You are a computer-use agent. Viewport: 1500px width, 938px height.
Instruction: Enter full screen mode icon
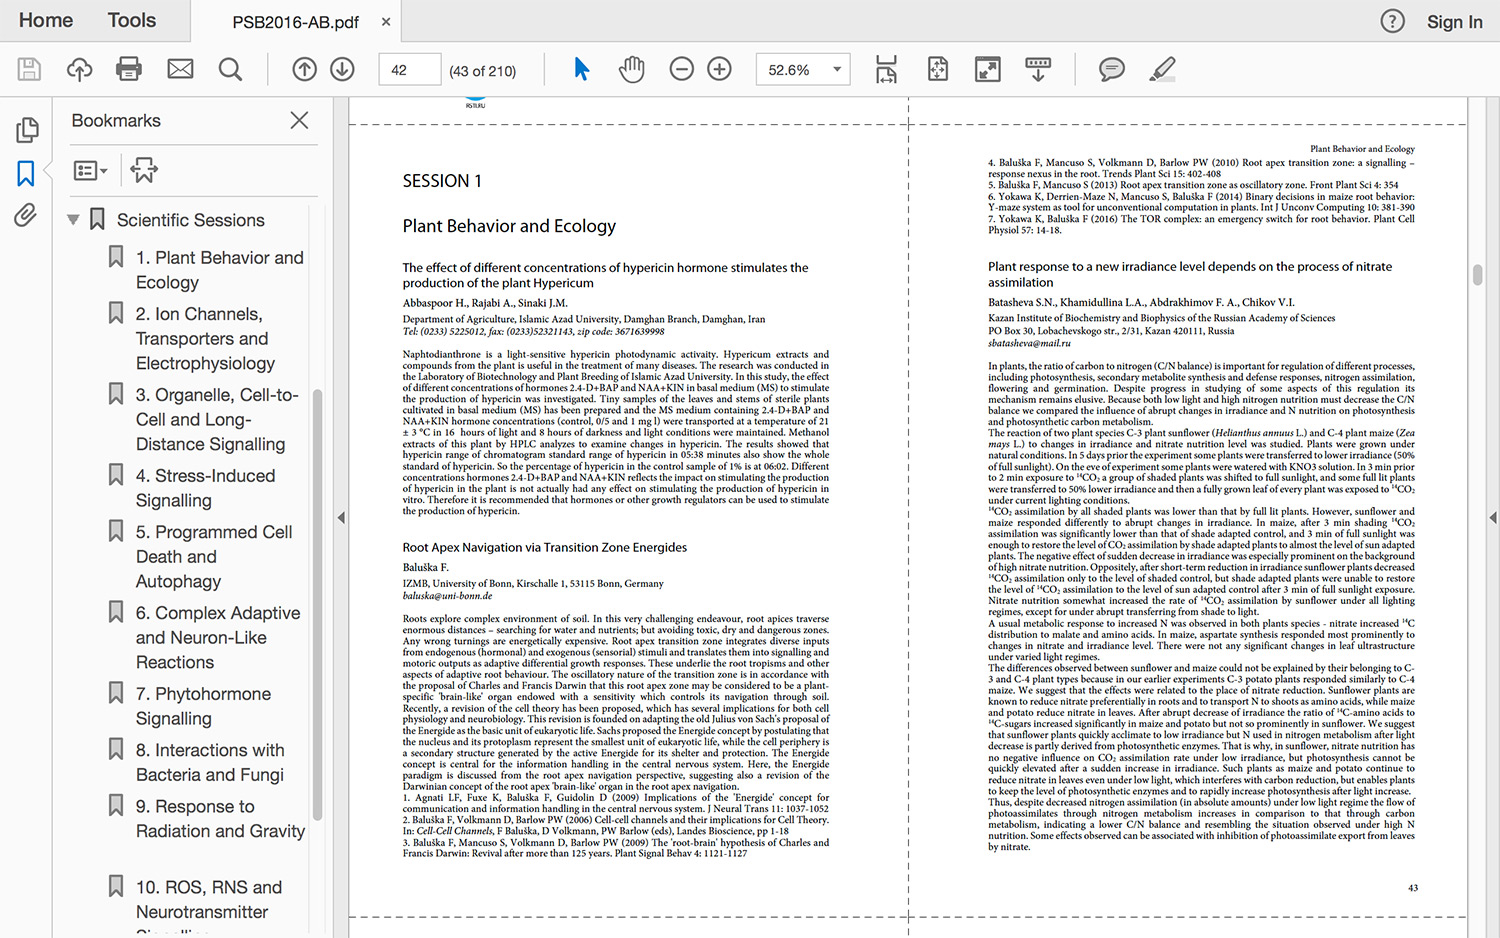pos(987,69)
